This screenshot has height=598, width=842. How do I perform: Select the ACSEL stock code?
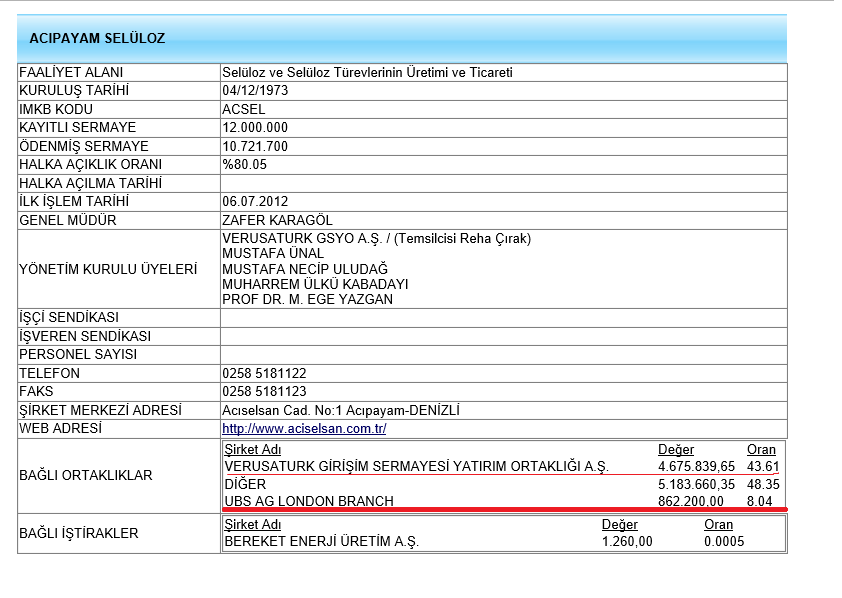(244, 110)
